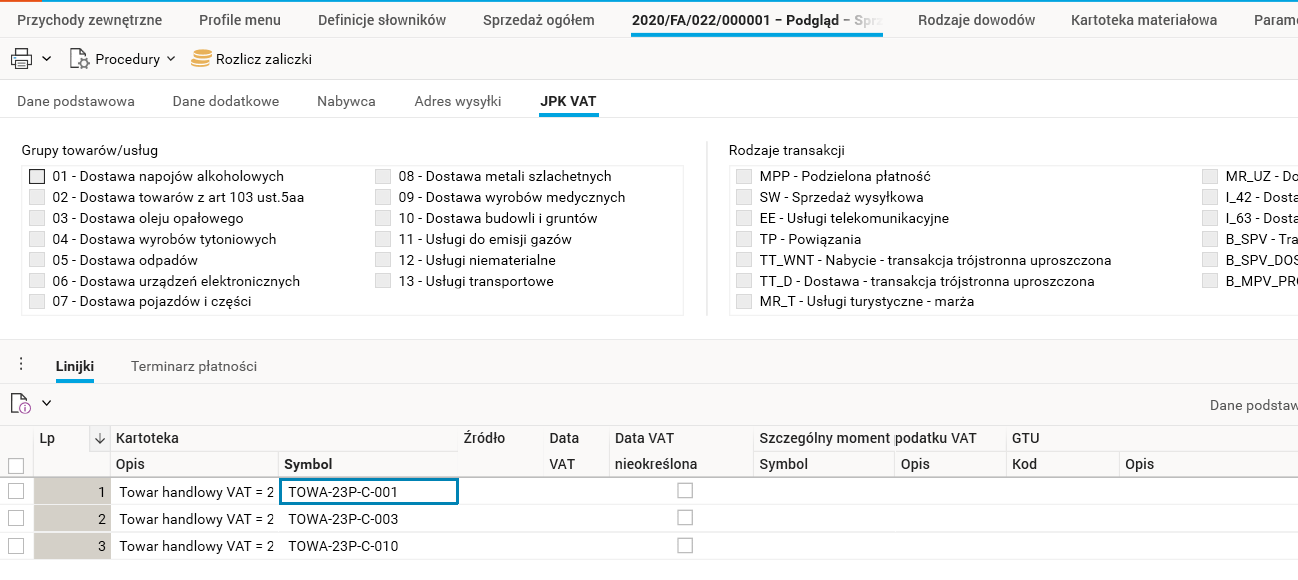Tick Data VAT nieokreślona for row 1
This screenshot has width=1298, height=580.
point(684,490)
